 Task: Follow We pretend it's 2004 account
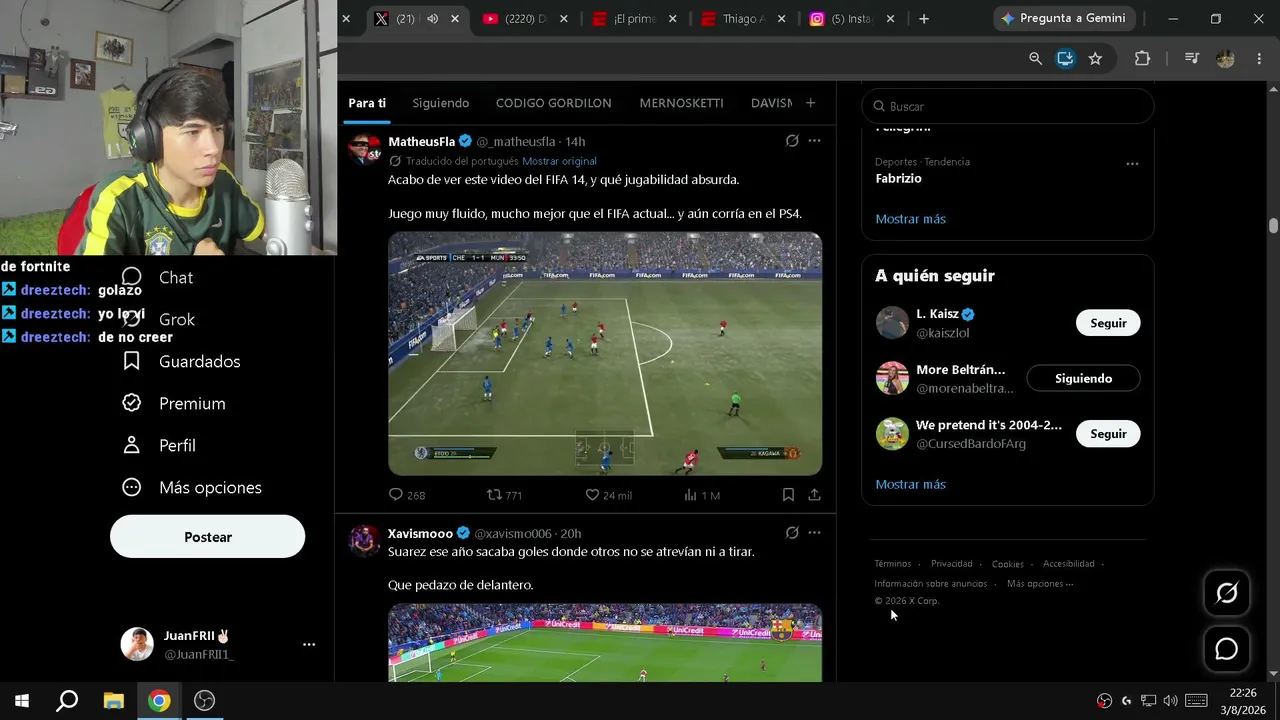click(1108, 434)
